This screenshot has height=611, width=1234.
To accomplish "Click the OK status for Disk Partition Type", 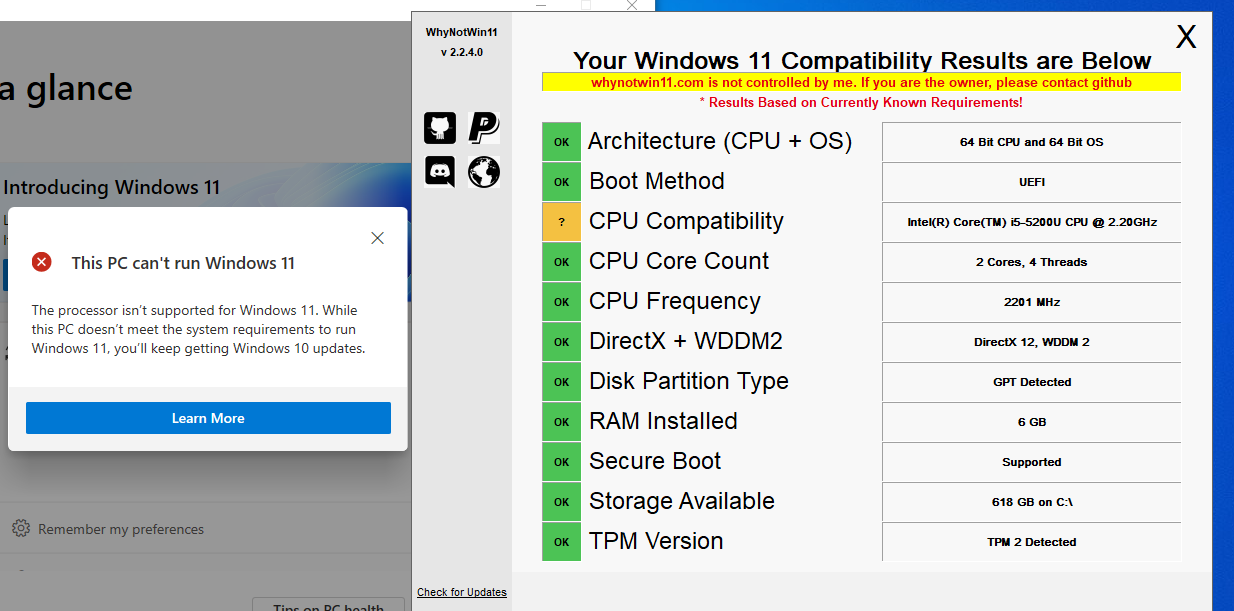I will 562,382.
